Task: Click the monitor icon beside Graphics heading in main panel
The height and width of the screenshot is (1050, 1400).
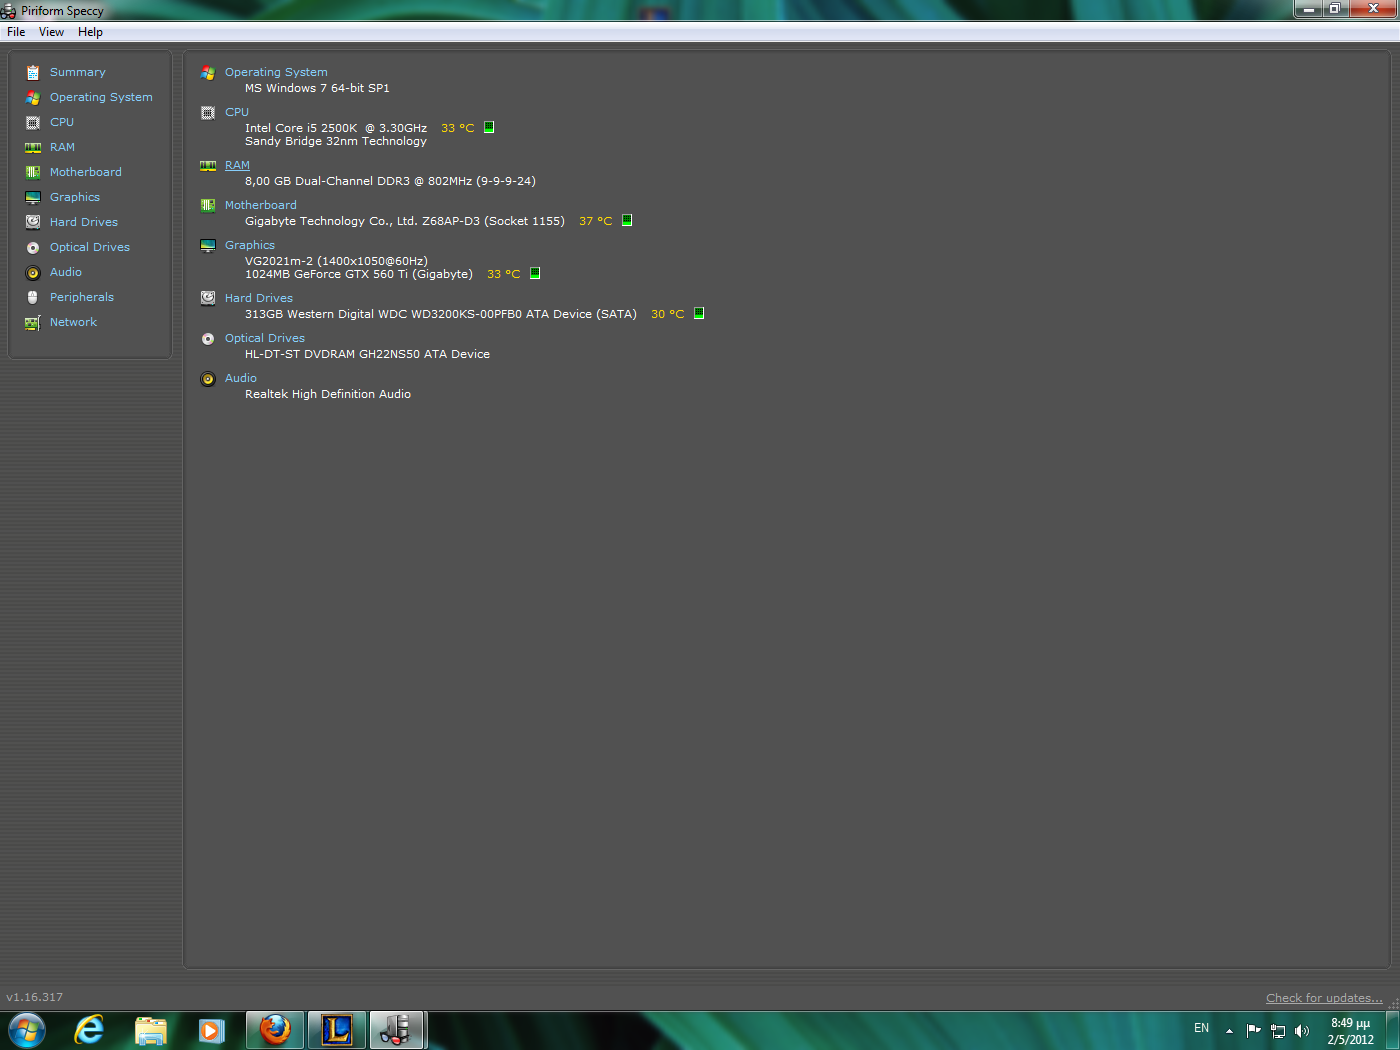Action: (x=208, y=246)
